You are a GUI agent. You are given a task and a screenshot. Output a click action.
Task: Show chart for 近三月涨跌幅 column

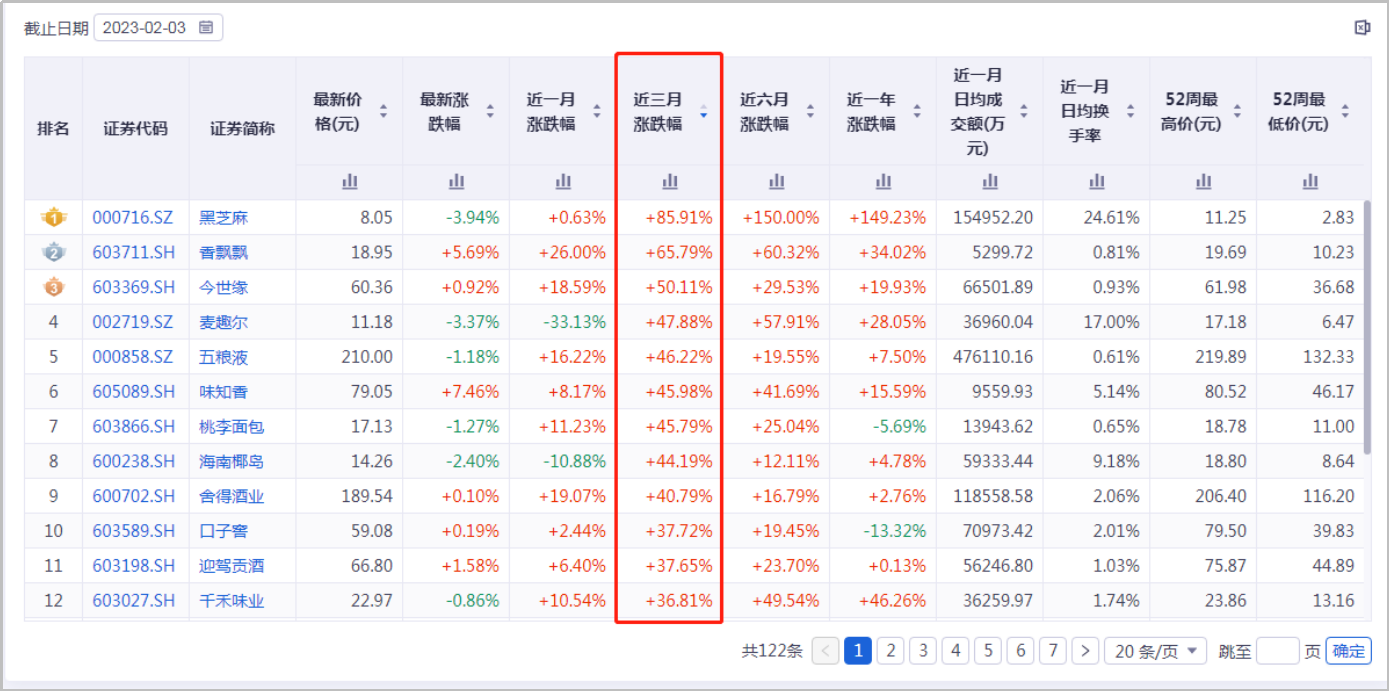coord(670,181)
